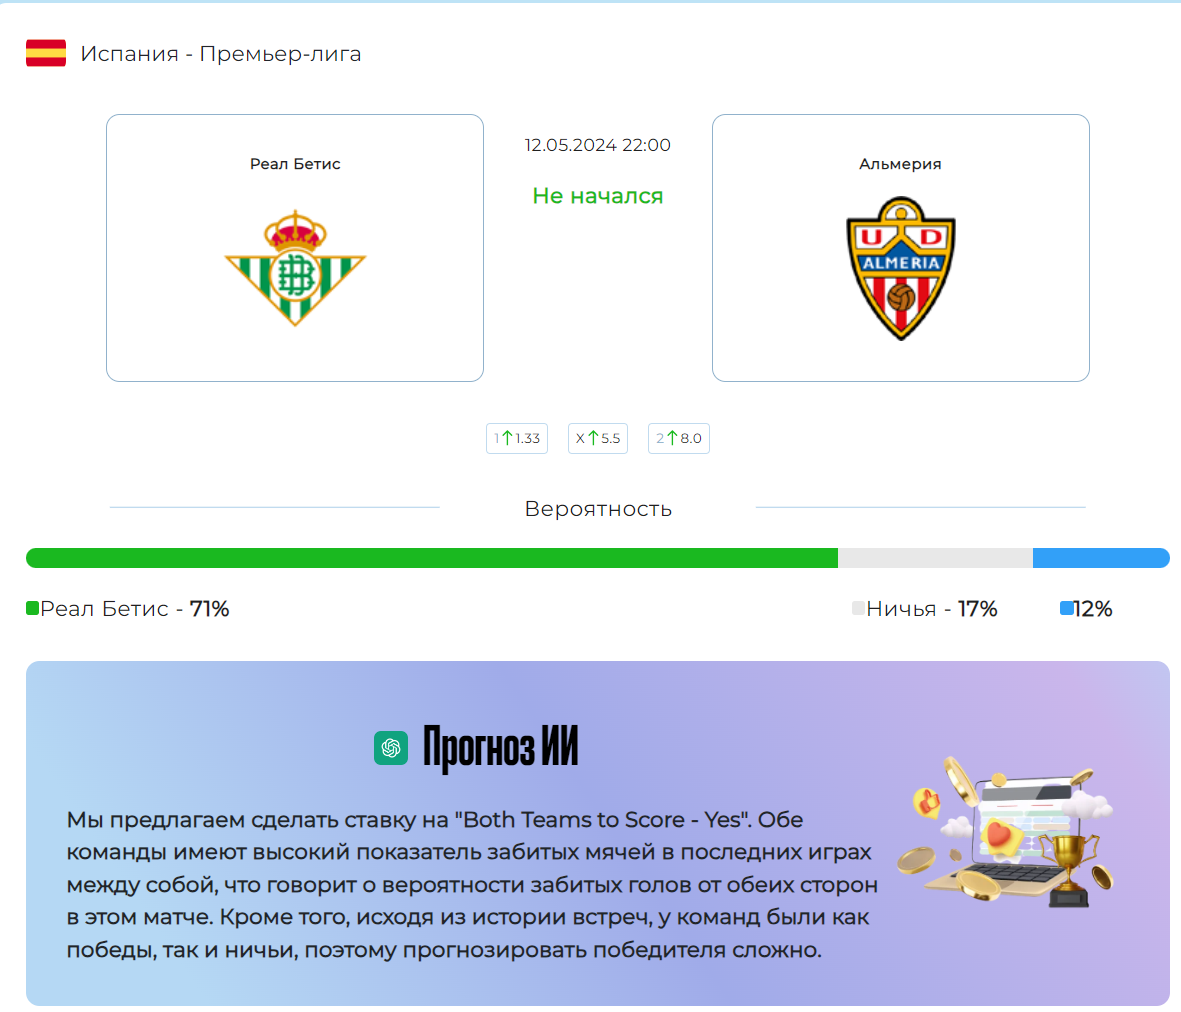Open the Испания - Премьер-лига league link
Screen dimensions: 1181x1012
click(x=221, y=53)
